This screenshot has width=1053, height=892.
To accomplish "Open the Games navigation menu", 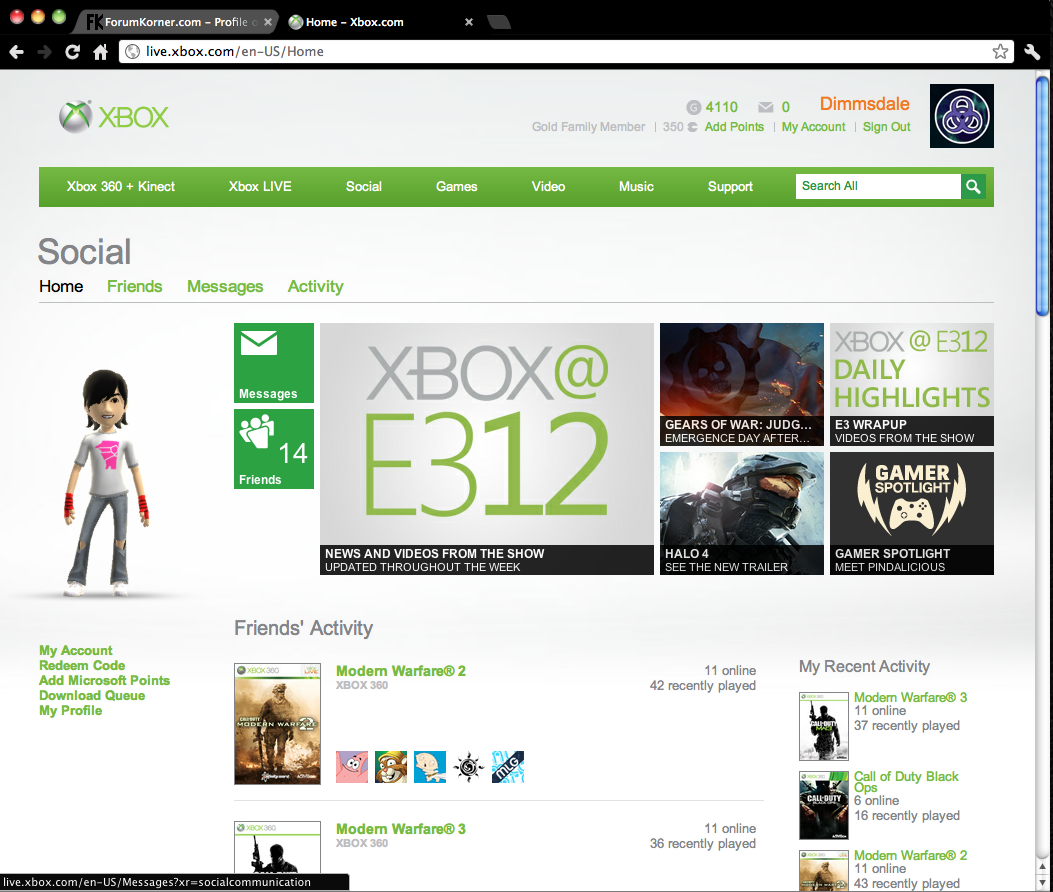I will pyautogui.click(x=457, y=187).
